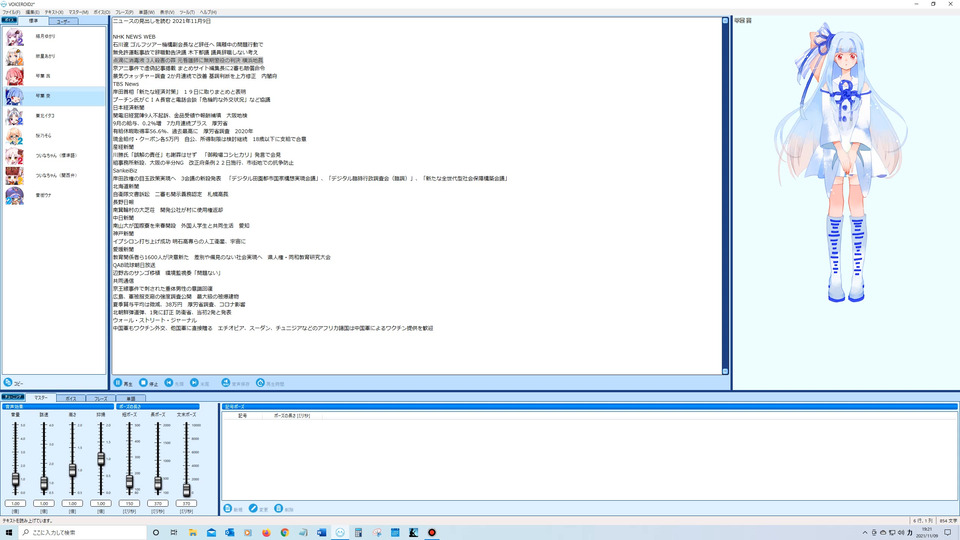
Task: Open マスター(M) menu
Action: [x=78, y=12]
